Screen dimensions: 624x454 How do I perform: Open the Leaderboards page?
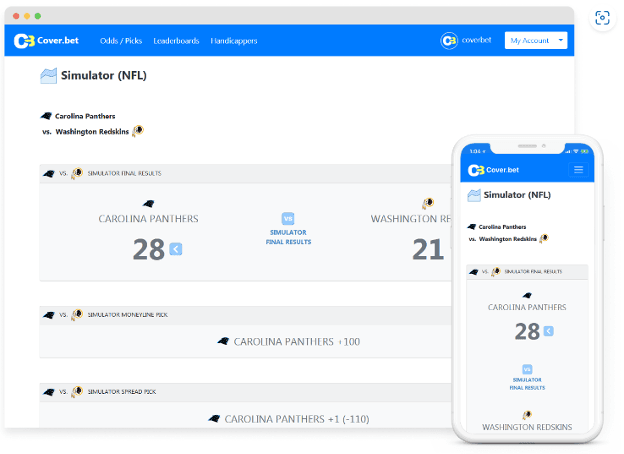coord(176,41)
